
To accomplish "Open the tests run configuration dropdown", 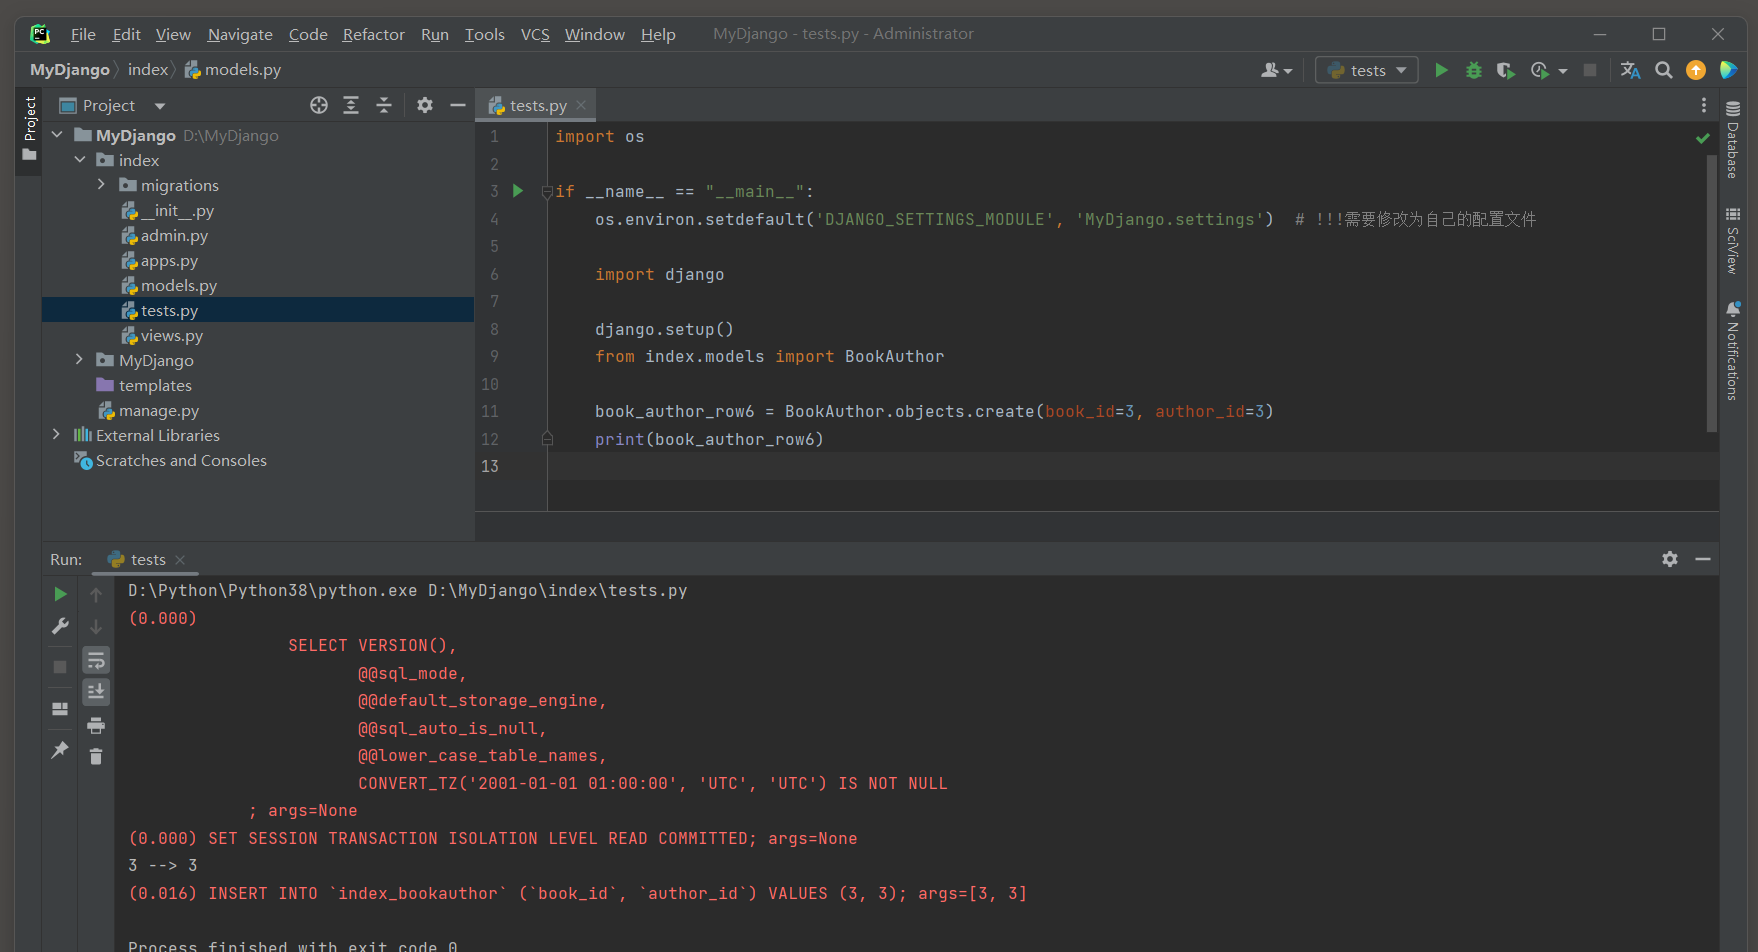I will [x=1367, y=70].
